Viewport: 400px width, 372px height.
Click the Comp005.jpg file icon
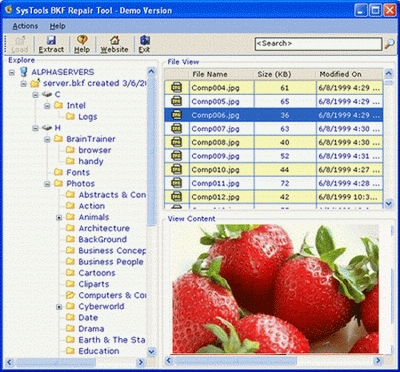point(176,101)
